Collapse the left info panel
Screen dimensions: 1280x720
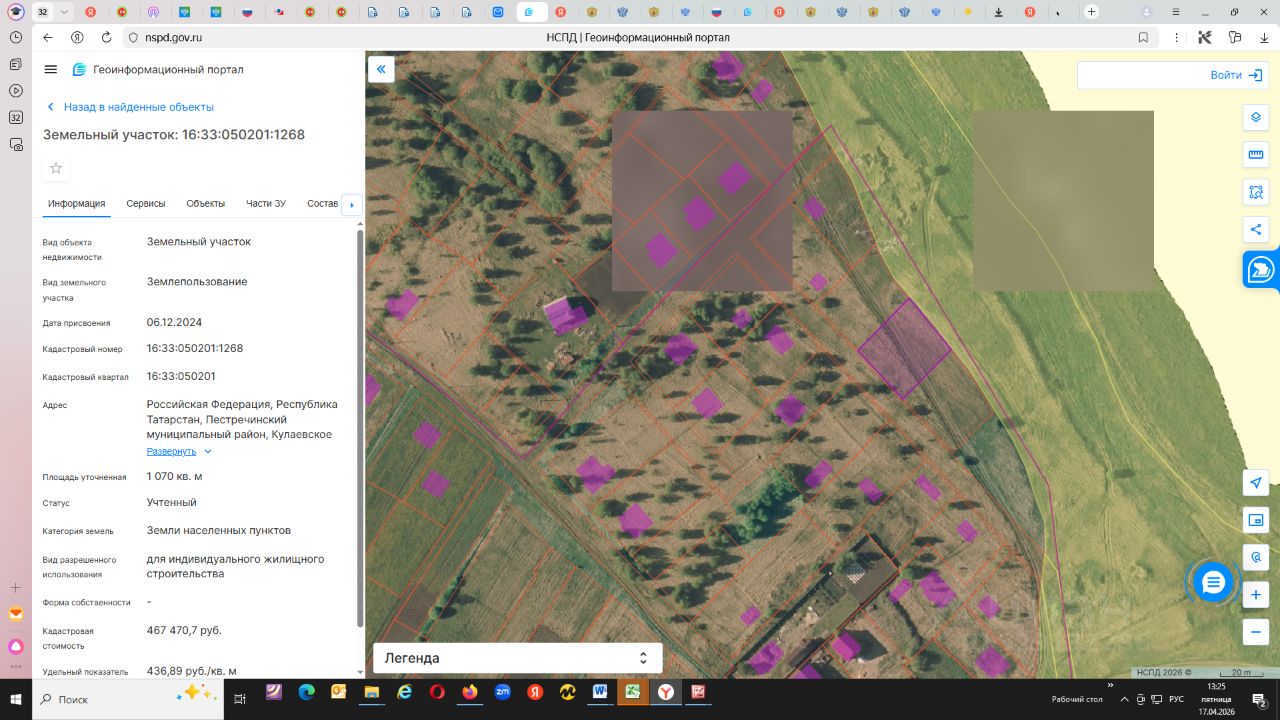coord(381,69)
